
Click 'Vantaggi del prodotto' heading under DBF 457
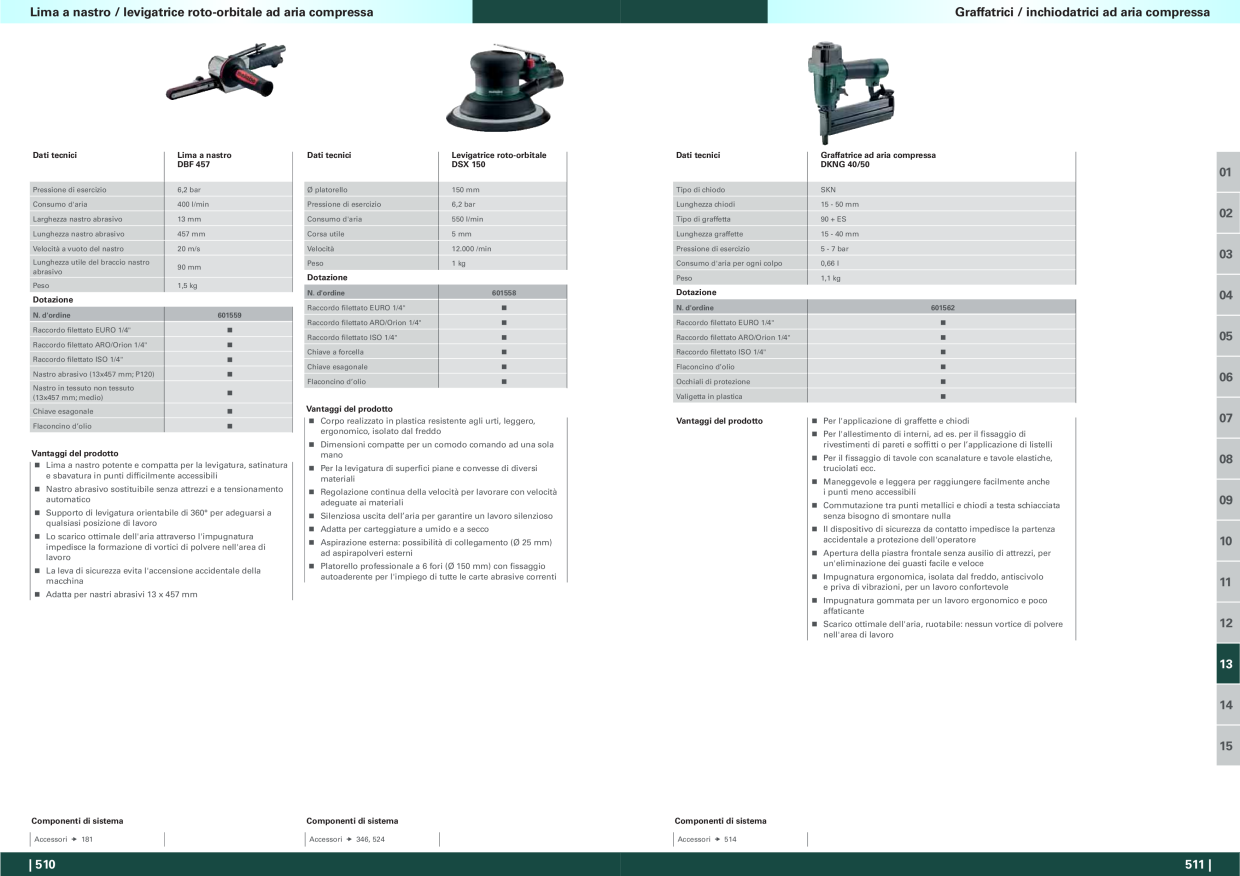point(76,453)
